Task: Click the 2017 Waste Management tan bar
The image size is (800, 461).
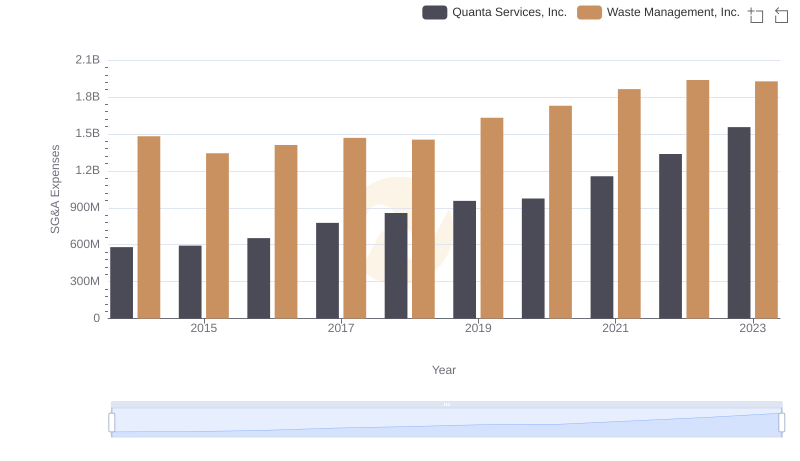Action: click(x=355, y=228)
